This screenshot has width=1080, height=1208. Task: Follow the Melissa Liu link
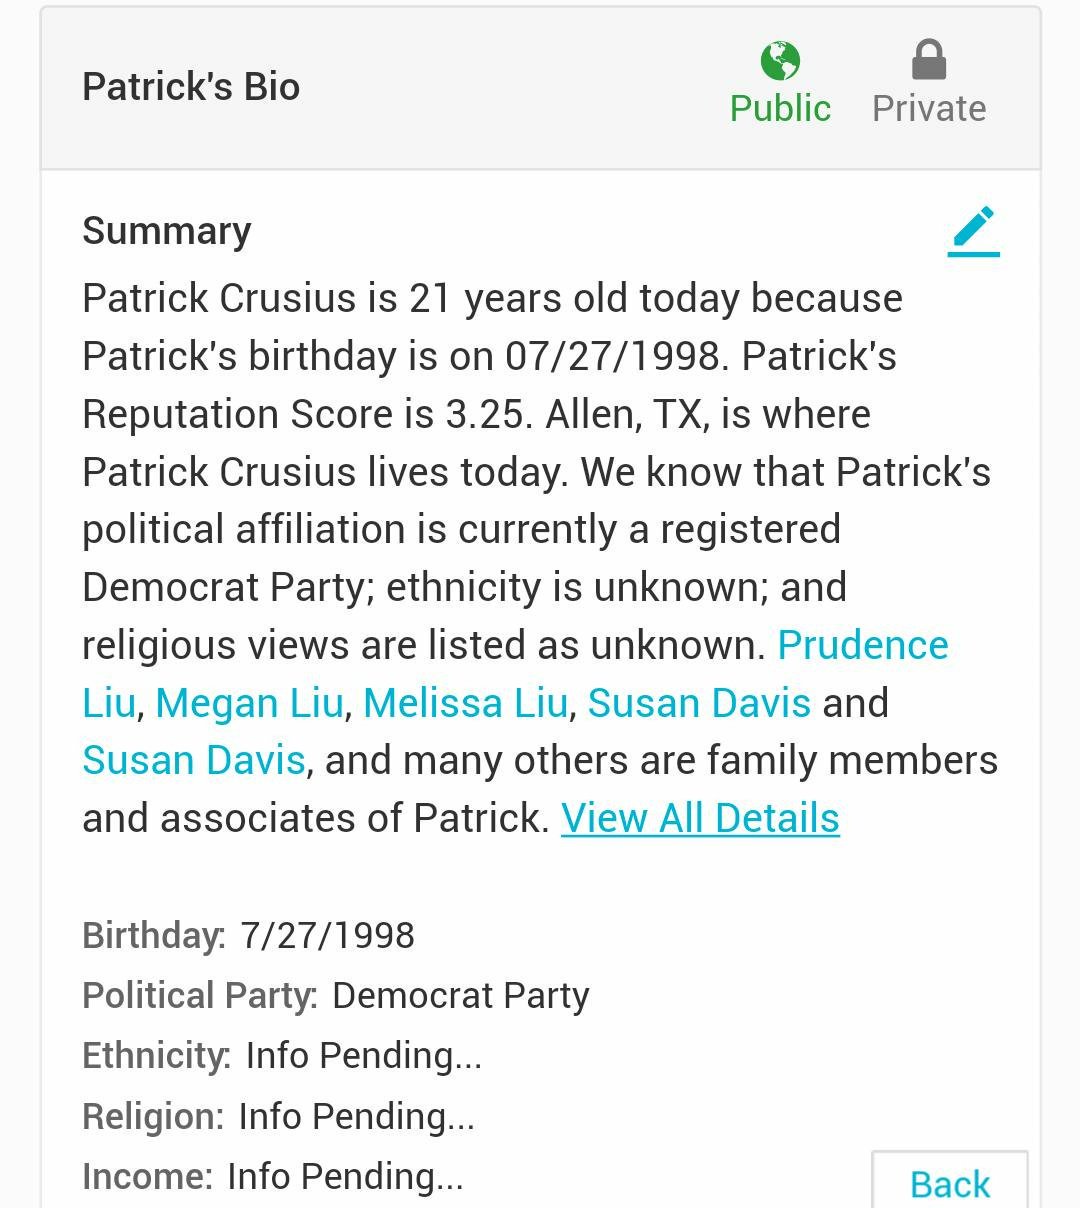pyautogui.click(x=465, y=703)
